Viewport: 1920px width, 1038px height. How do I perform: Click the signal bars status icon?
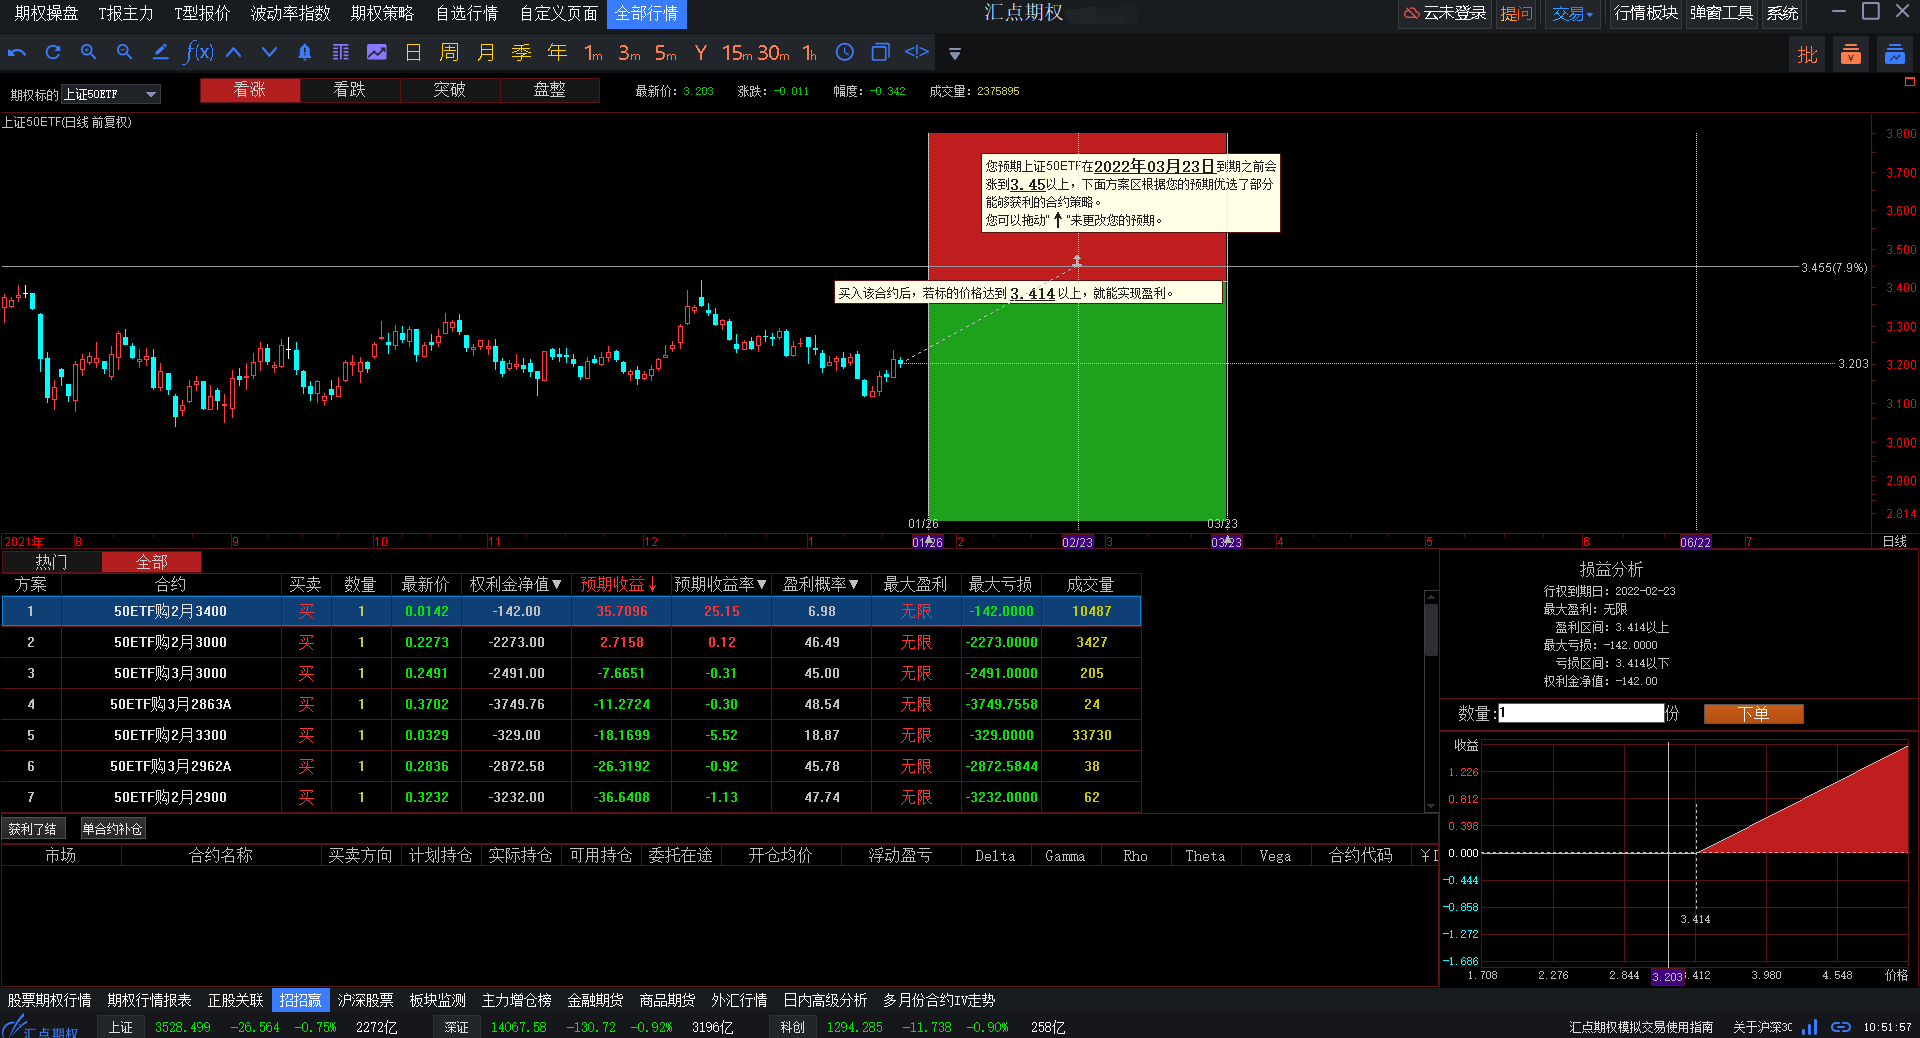coord(1810,1027)
